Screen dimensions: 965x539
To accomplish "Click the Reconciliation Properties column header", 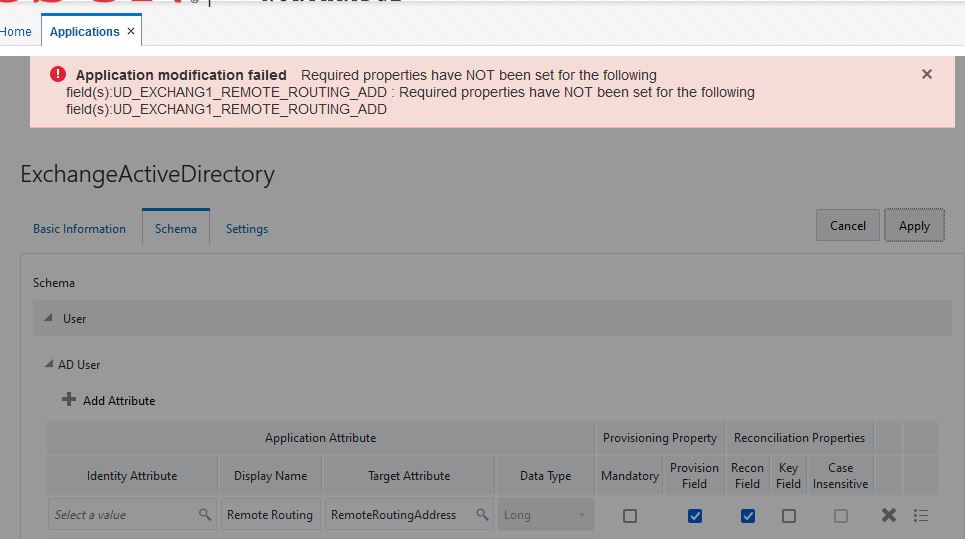I will click(799, 437).
